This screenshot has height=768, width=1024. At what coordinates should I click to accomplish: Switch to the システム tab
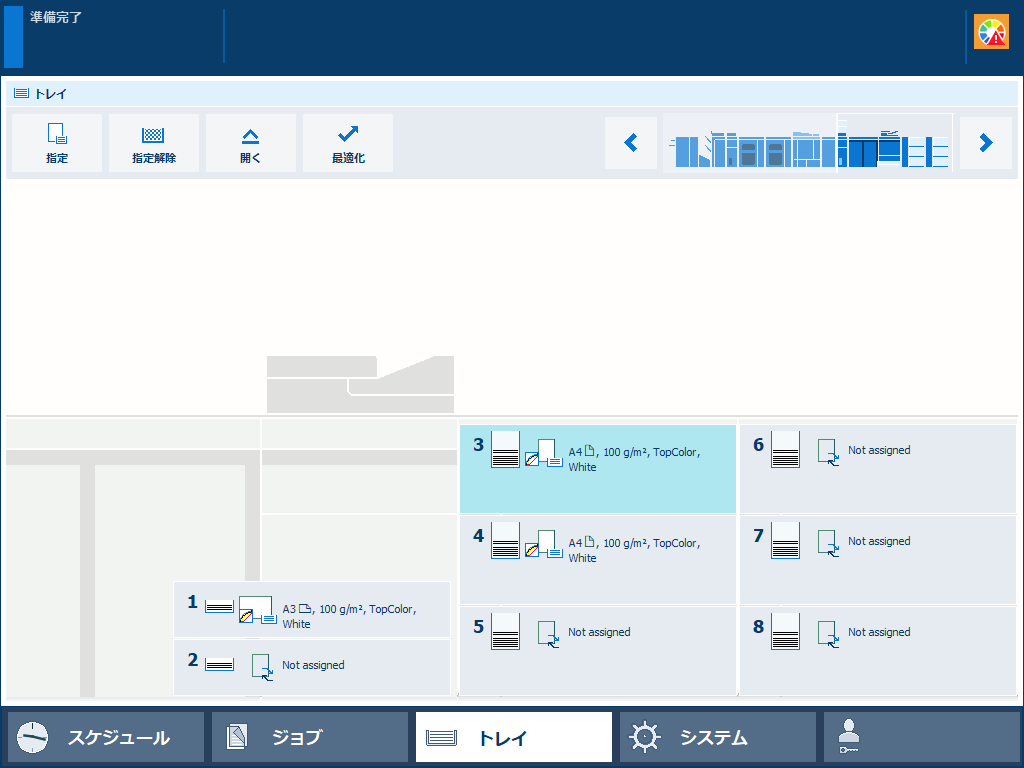click(718, 737)
